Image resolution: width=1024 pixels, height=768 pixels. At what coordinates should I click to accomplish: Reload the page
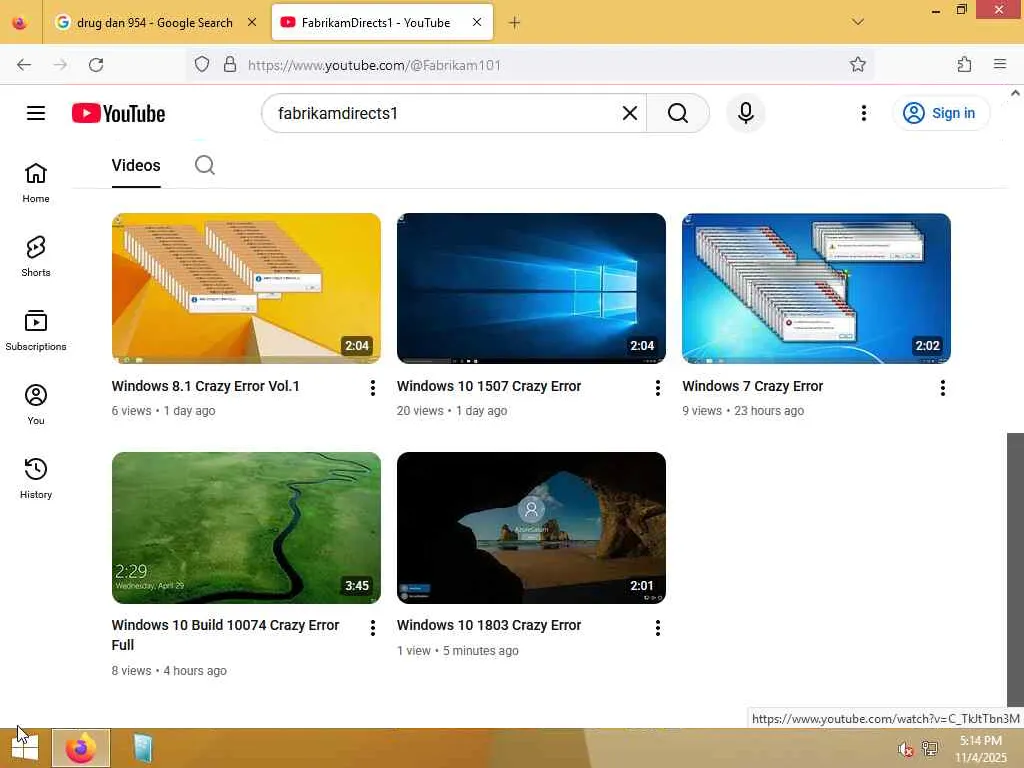point(96,65)
